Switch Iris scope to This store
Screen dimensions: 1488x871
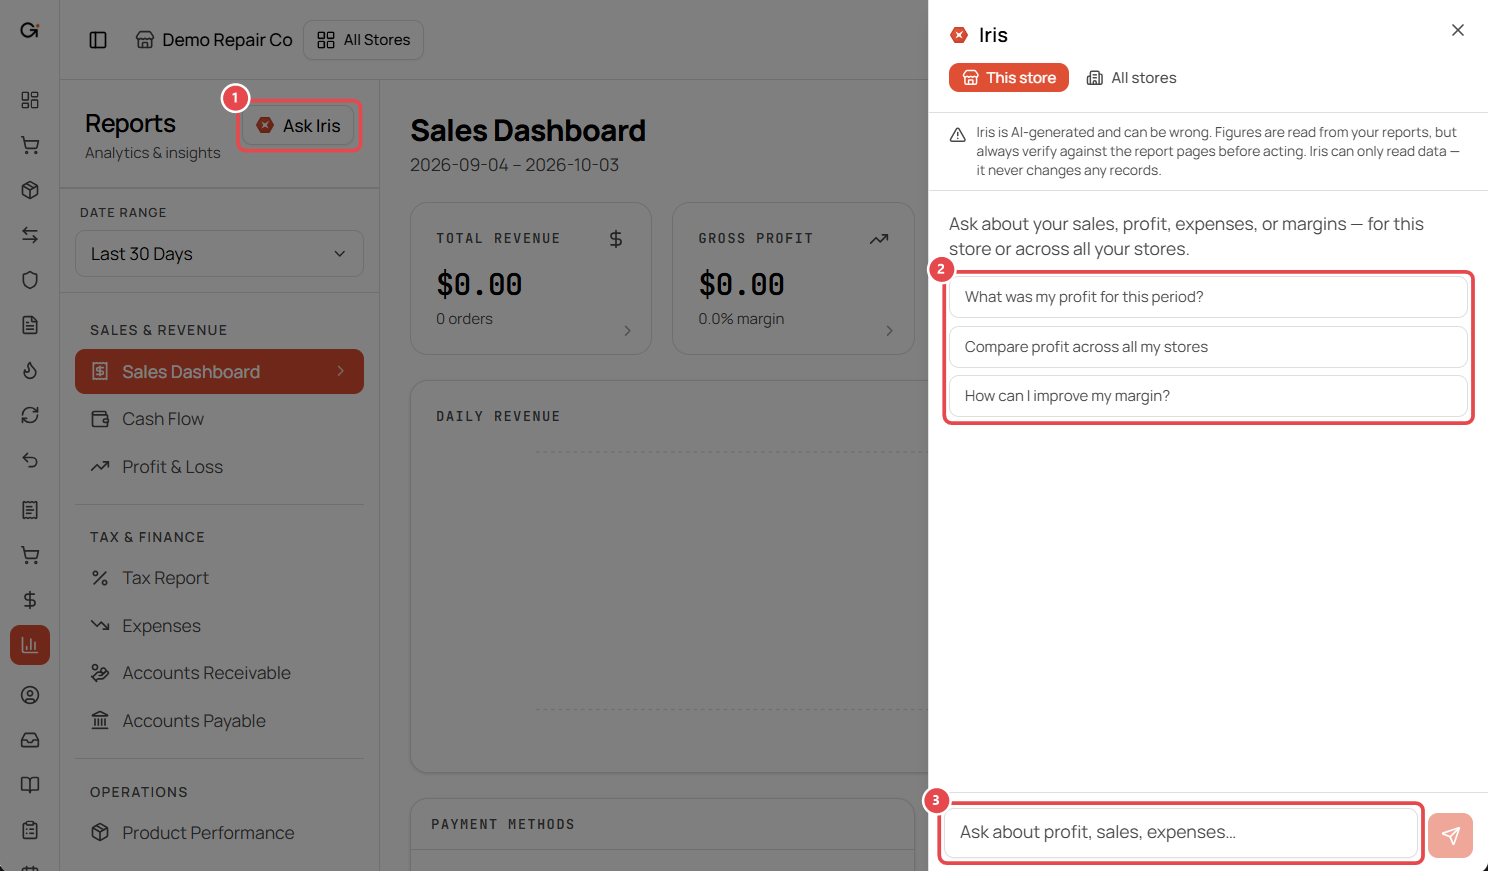tap(1009, 78)
